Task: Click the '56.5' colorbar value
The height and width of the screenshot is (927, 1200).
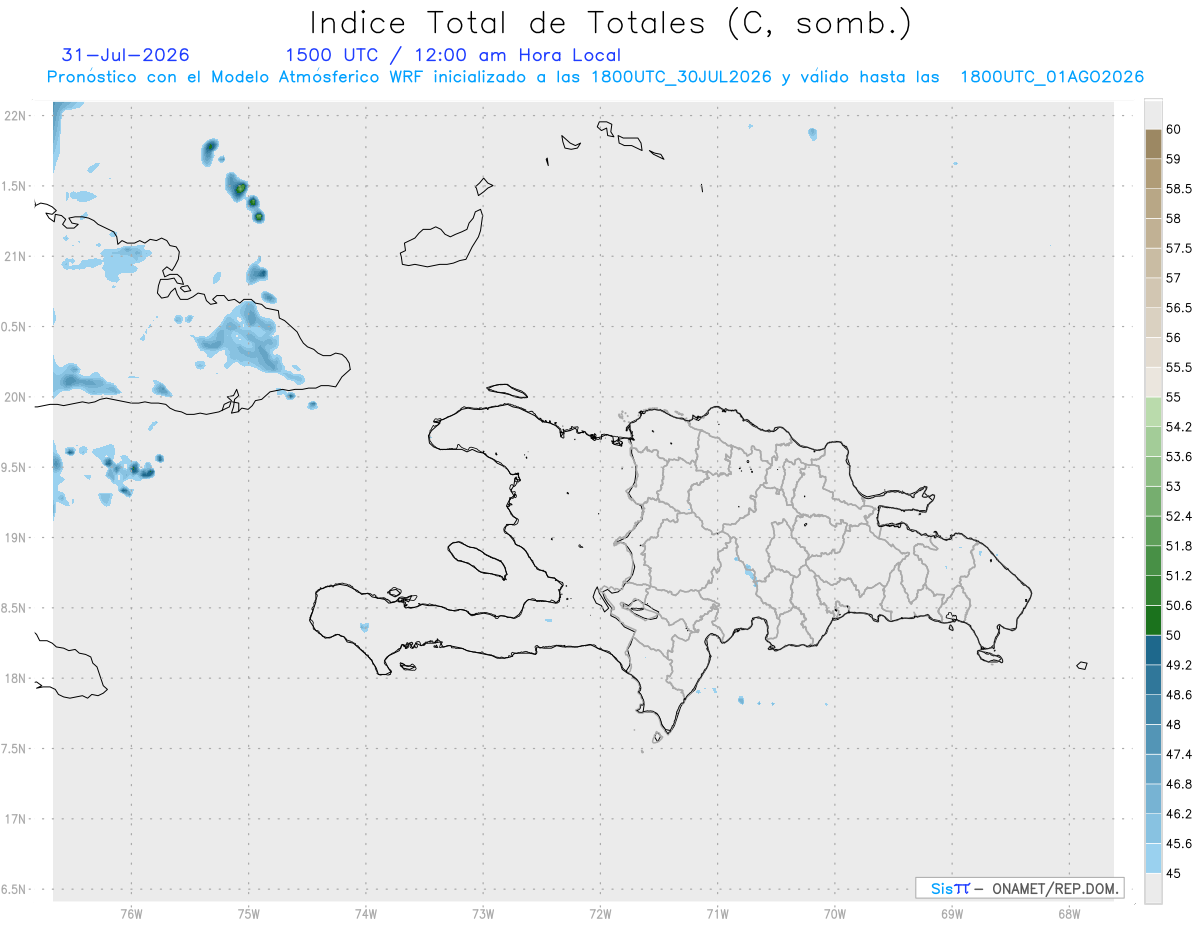Action: click(x=1179, y=308)
